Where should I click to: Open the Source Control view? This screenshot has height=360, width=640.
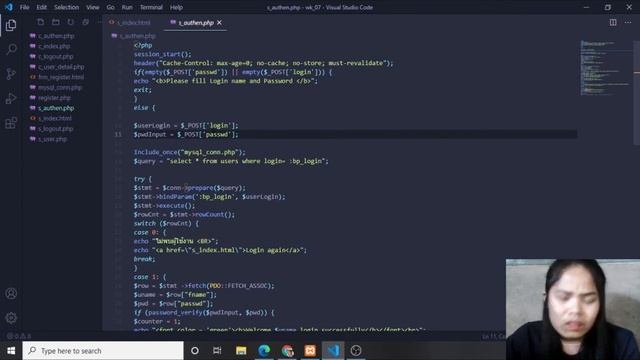coord(11,74)
